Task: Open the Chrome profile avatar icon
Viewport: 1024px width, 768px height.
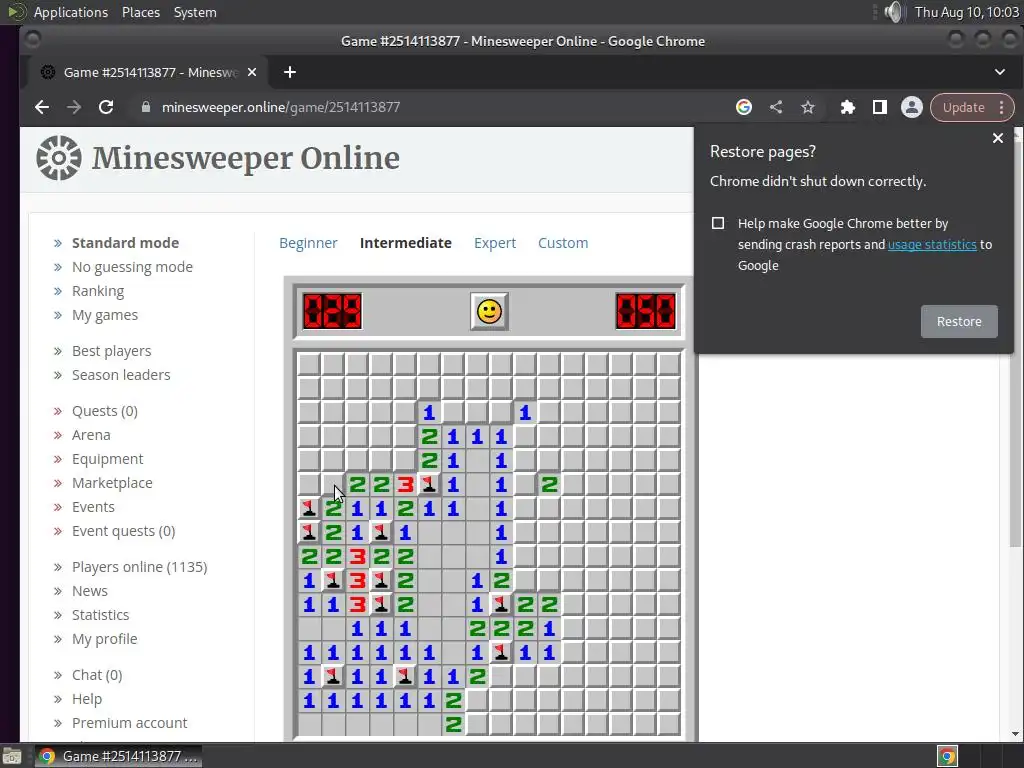Action: tap(912, 107)
